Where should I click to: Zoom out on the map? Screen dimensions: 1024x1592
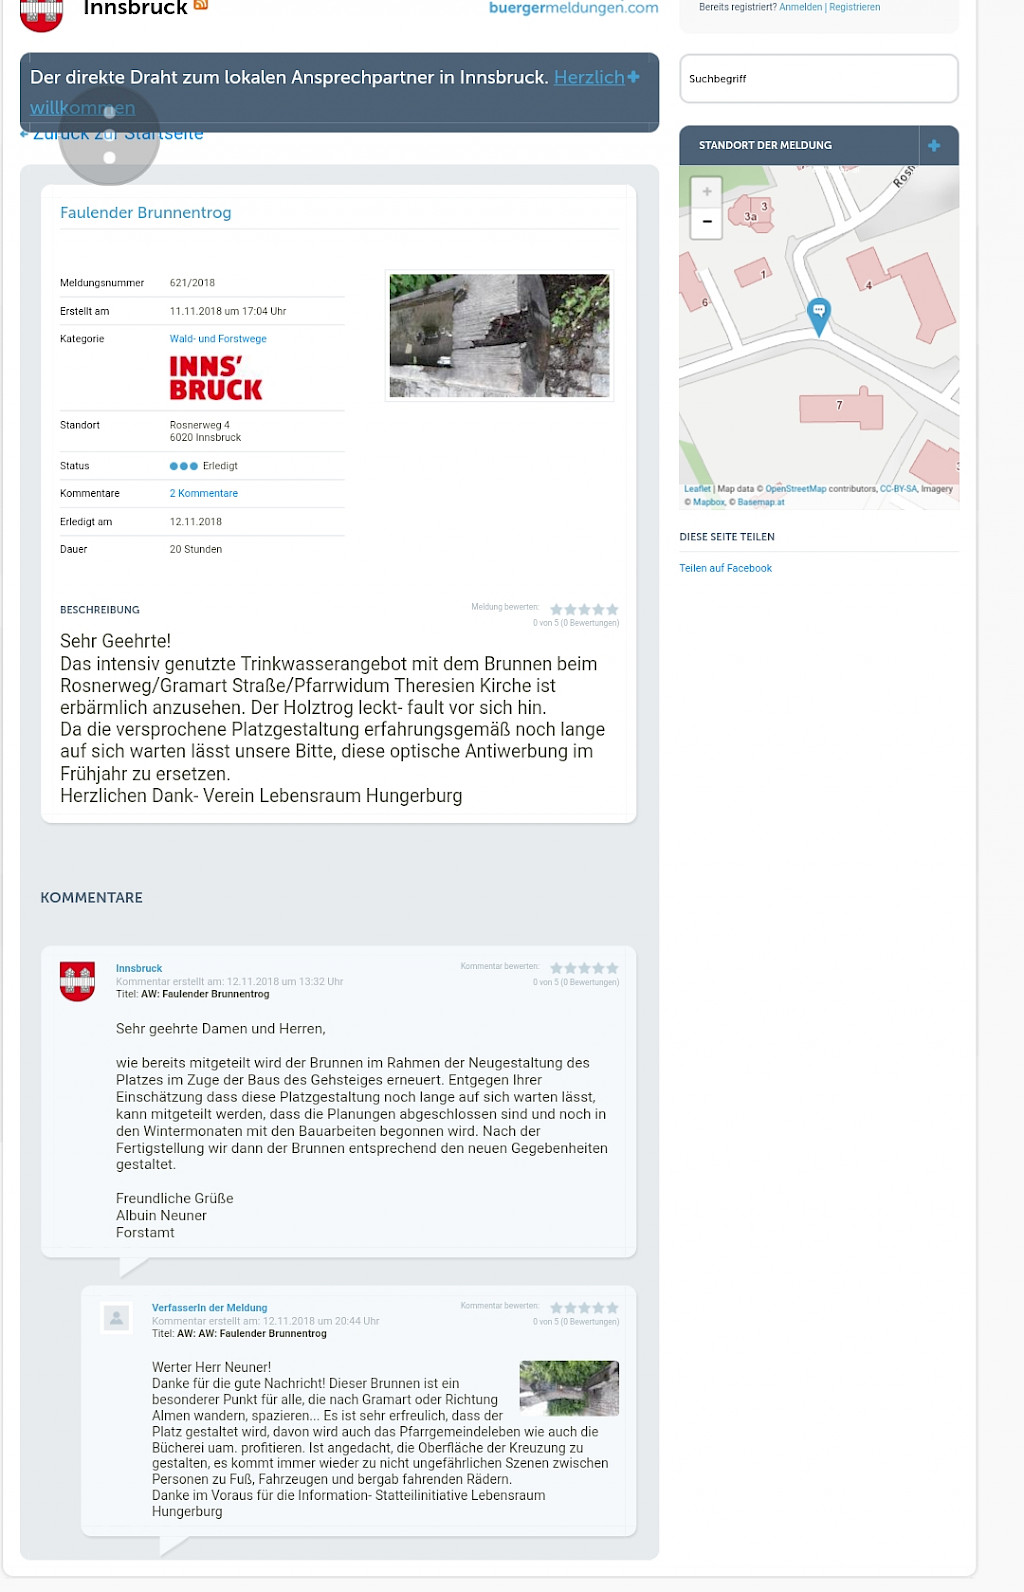[707, 221]
